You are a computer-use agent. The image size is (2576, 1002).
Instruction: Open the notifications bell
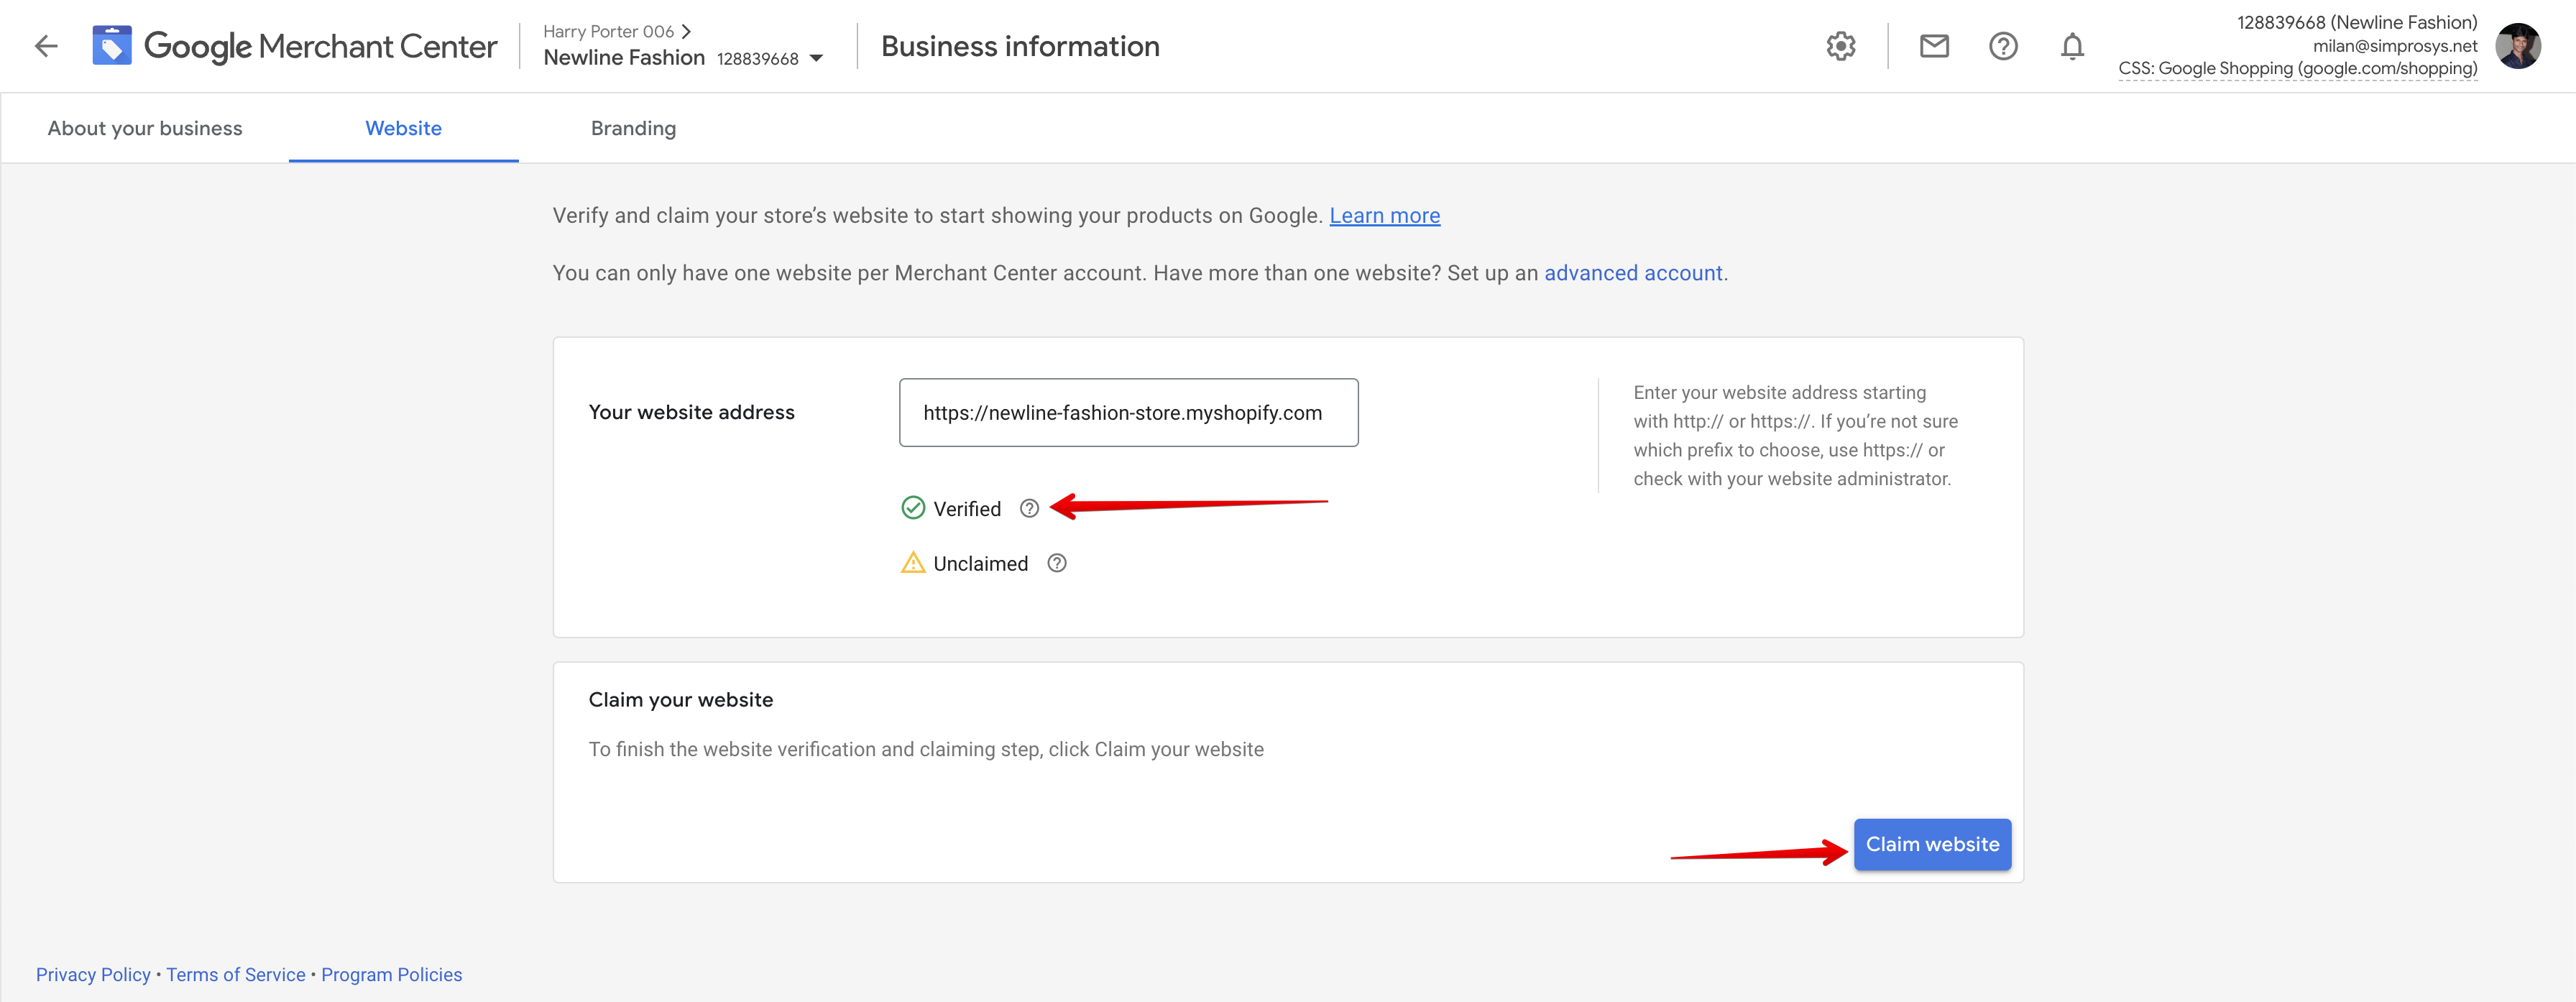click(2072, 46)
